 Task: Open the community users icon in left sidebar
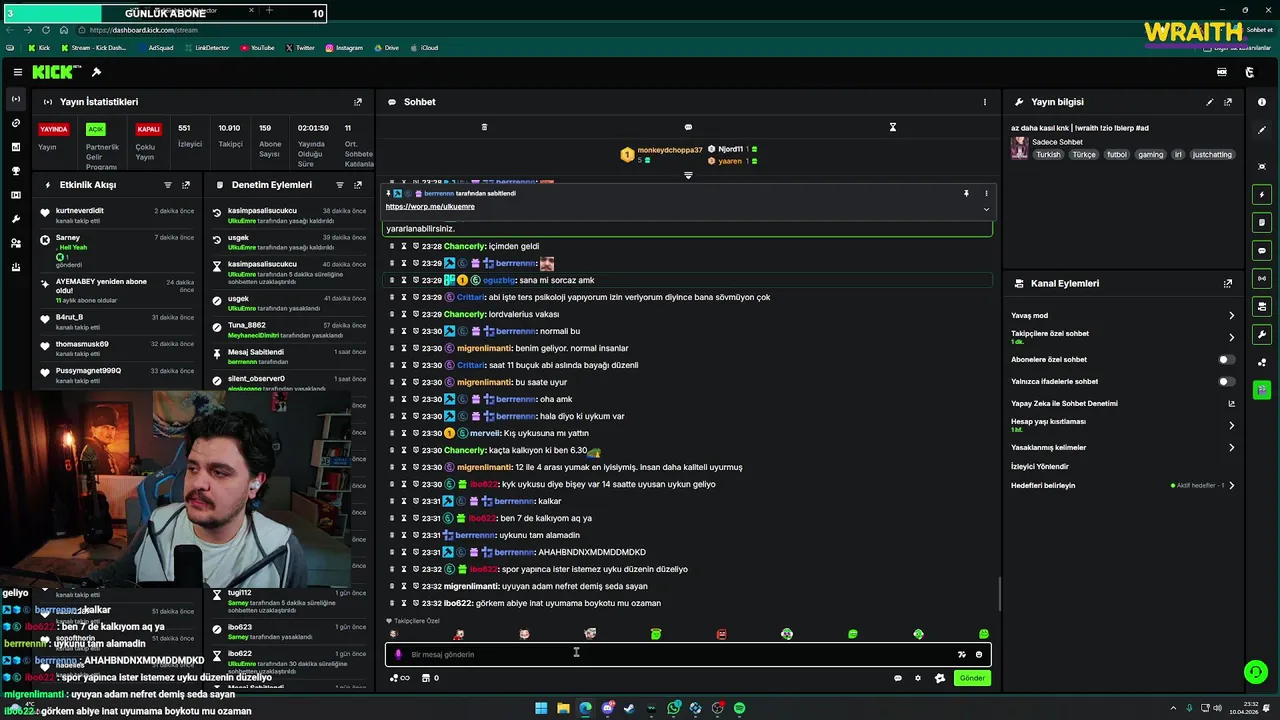coord(15,243)
